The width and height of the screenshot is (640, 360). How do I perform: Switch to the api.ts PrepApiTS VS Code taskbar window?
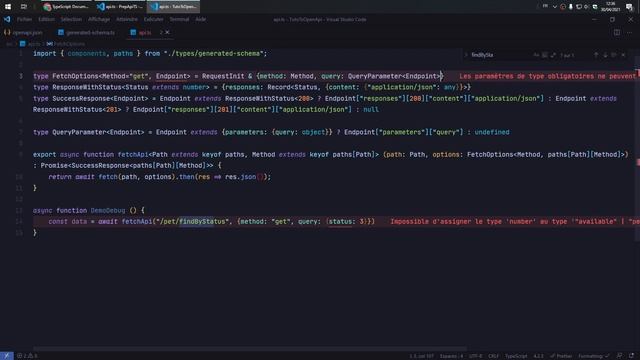click(x=120, y=7)
